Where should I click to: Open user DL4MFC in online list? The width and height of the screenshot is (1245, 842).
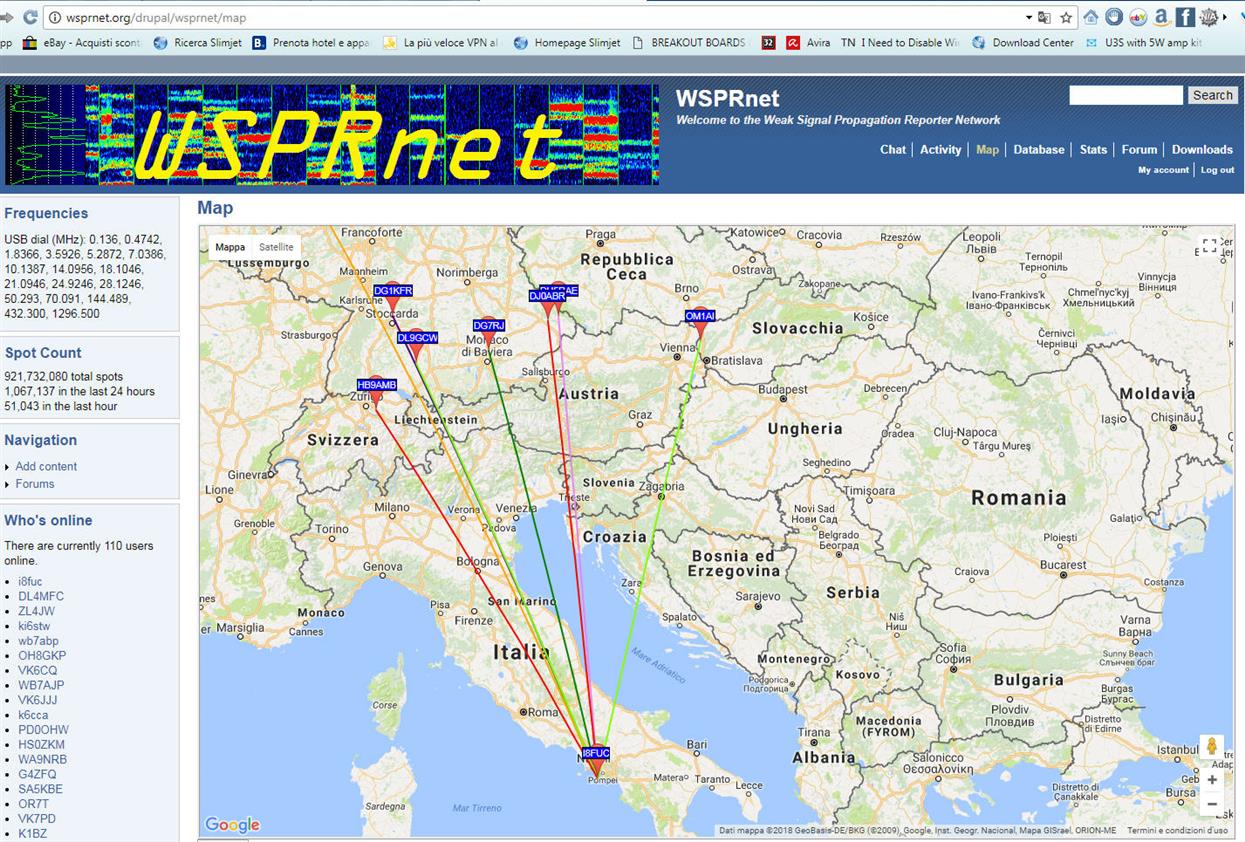41,597
